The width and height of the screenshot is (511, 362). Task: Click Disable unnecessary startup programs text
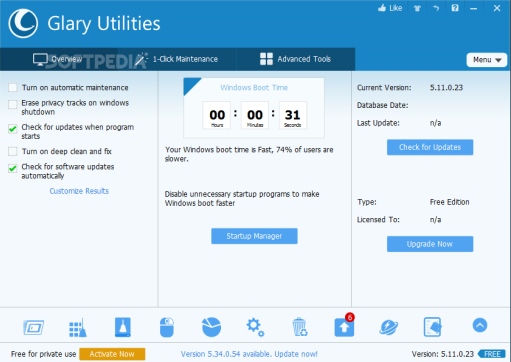(242, 199)
